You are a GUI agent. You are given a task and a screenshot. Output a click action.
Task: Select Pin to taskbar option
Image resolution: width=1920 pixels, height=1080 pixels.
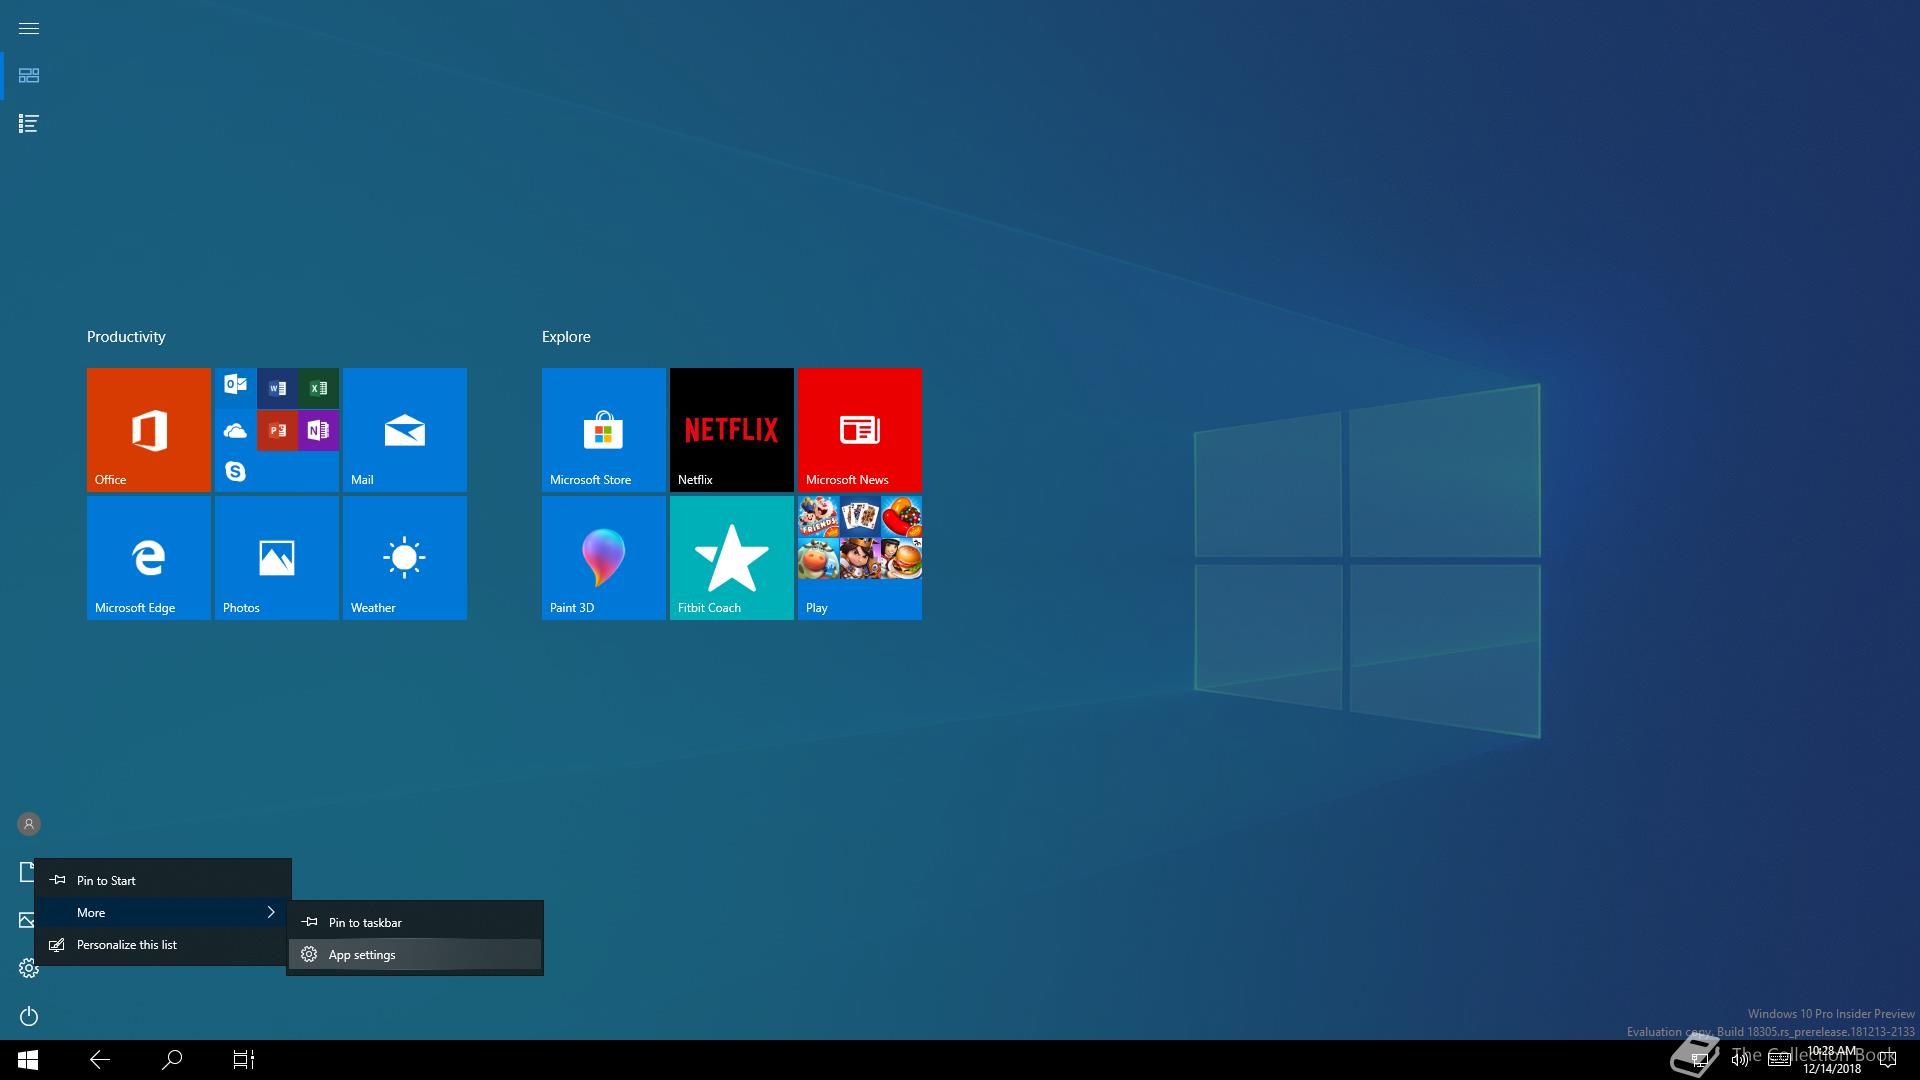coord(415,923)
